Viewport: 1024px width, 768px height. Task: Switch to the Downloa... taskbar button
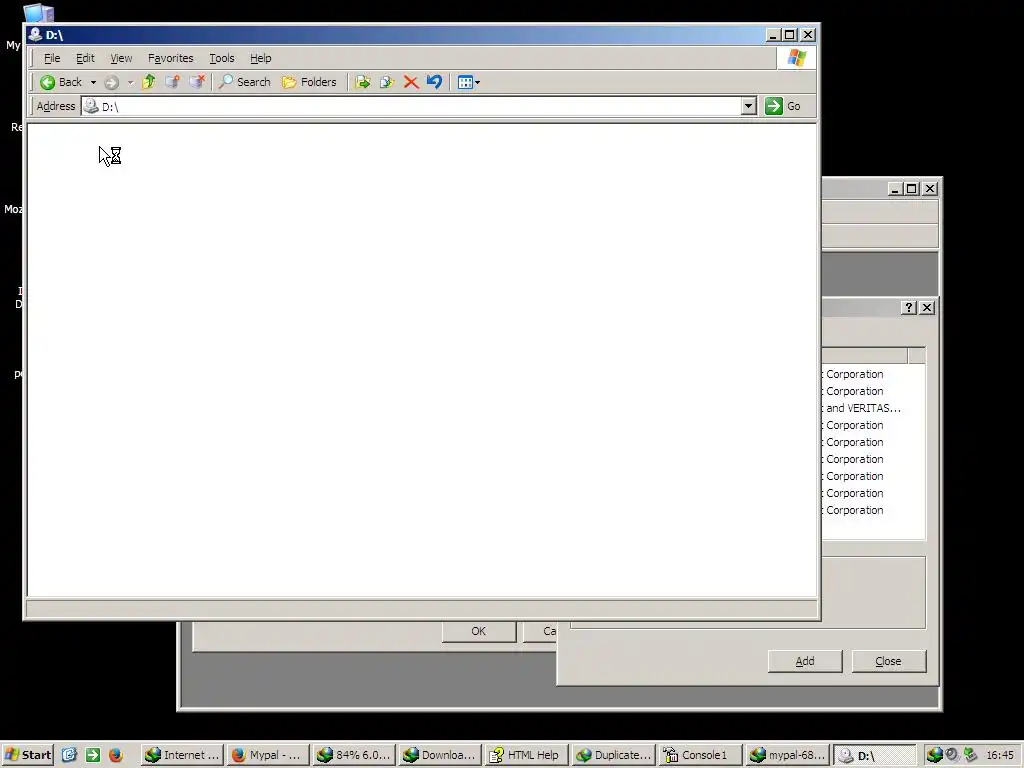(440, 755)
